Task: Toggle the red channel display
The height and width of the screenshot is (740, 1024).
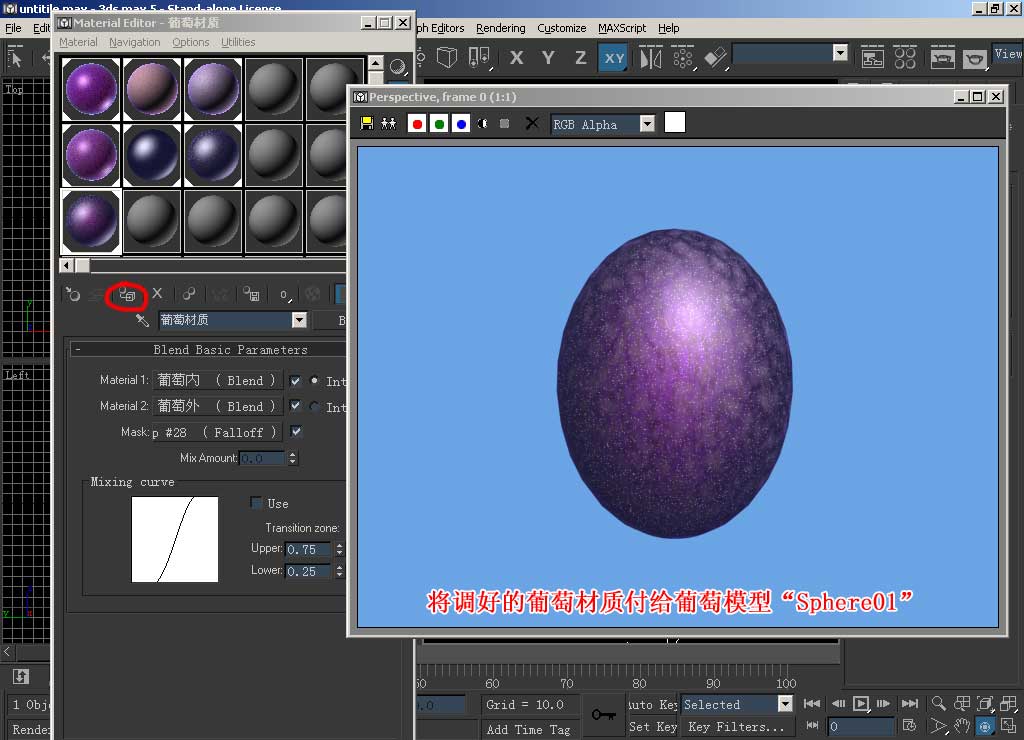Action: pyautogui.click(x=417, y=124)
